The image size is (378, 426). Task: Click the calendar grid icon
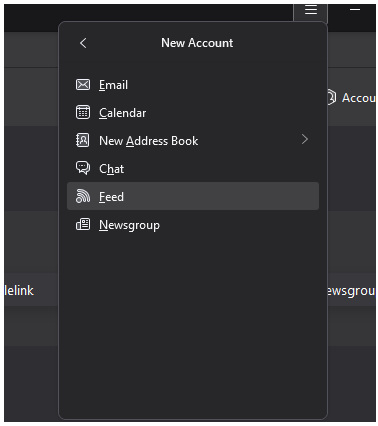[x=83, y=112]
